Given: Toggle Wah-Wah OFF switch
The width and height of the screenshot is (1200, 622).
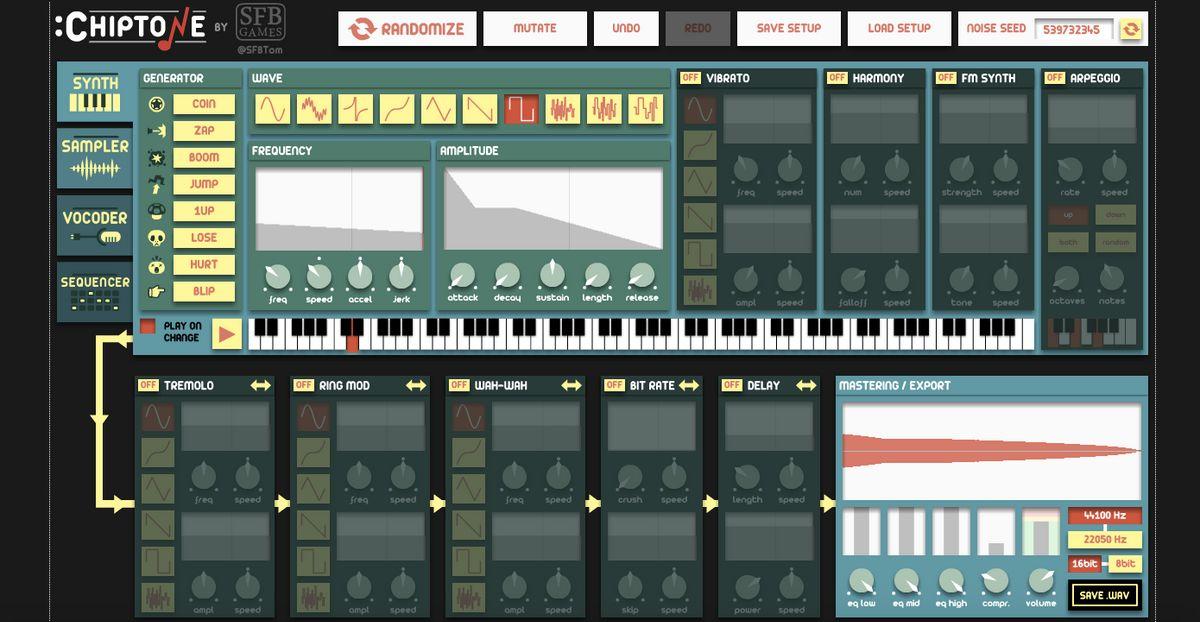Looking at the screenshot, I should coord(459,385).
